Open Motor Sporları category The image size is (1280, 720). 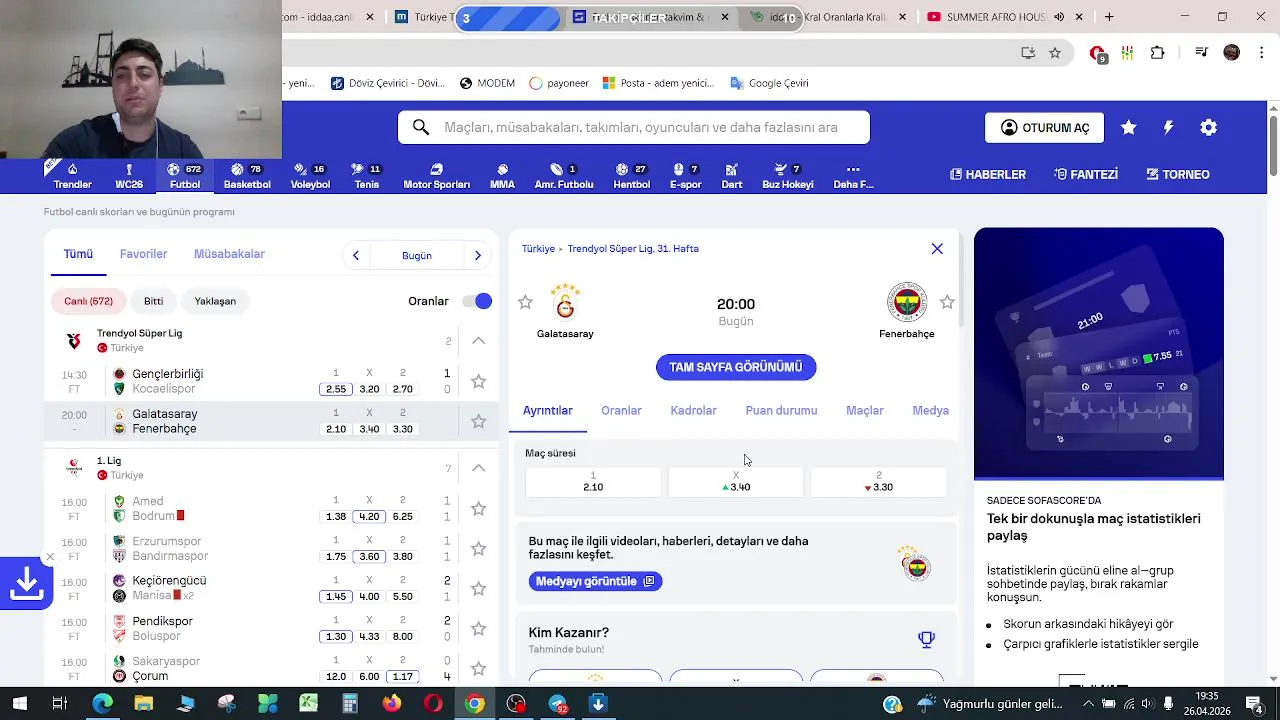click(436, 176)
